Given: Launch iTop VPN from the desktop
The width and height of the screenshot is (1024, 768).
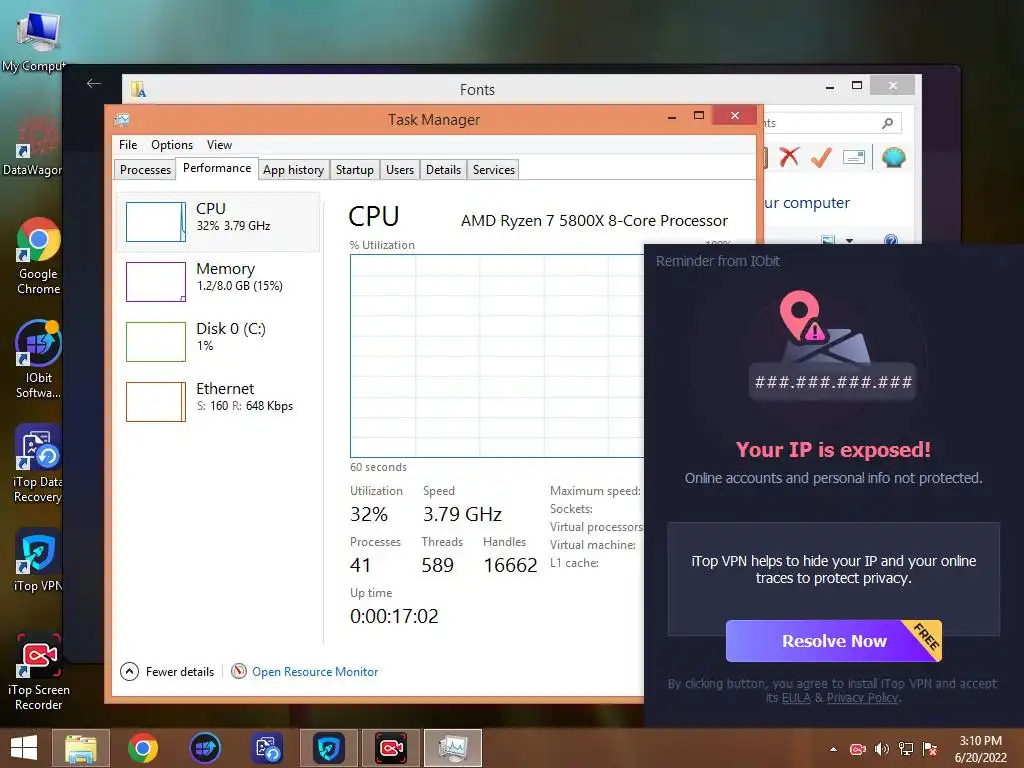Looking at the screenshot, I should coord(38,560).
